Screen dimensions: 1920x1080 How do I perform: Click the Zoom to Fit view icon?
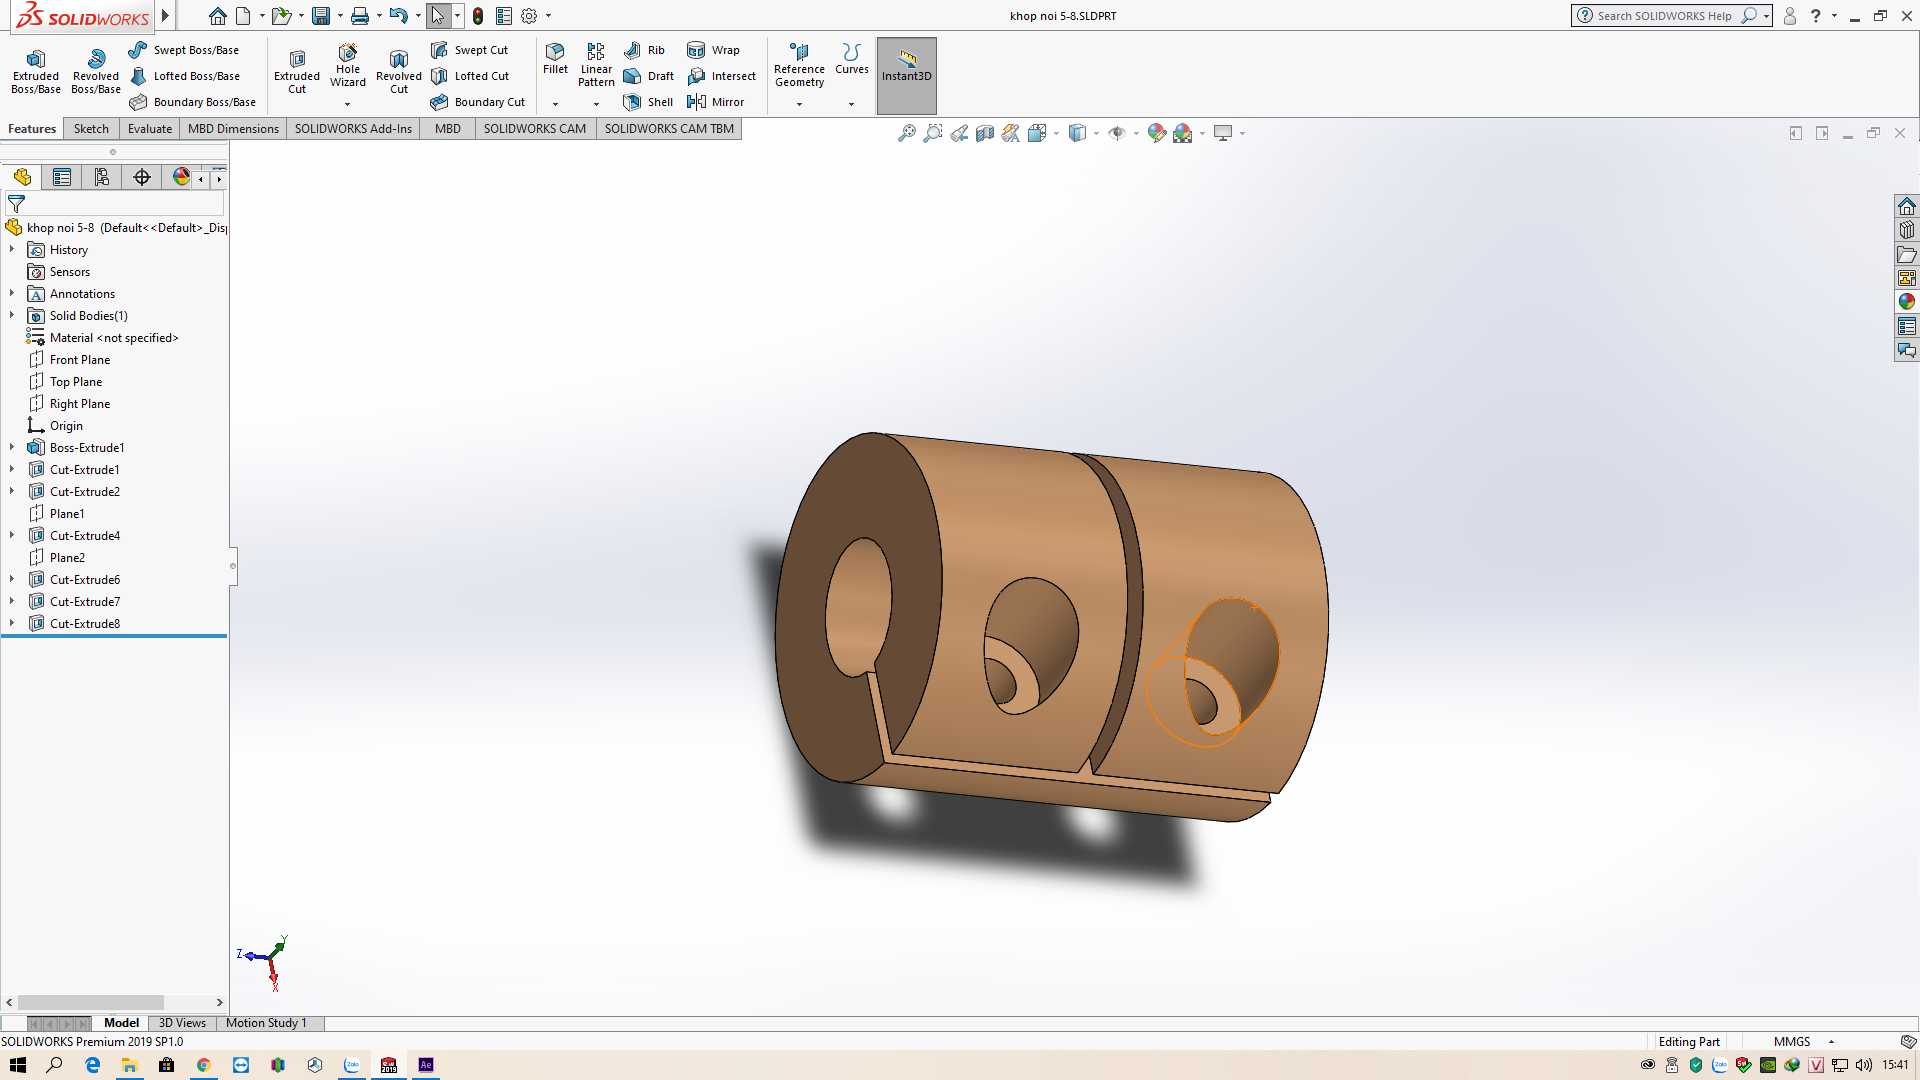point(906,133)
